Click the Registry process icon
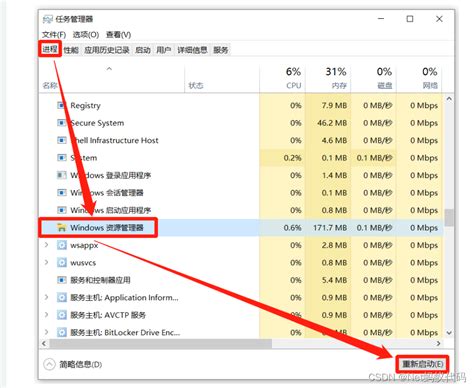Screen dimensions: 474x388 (x=61, y=105)
